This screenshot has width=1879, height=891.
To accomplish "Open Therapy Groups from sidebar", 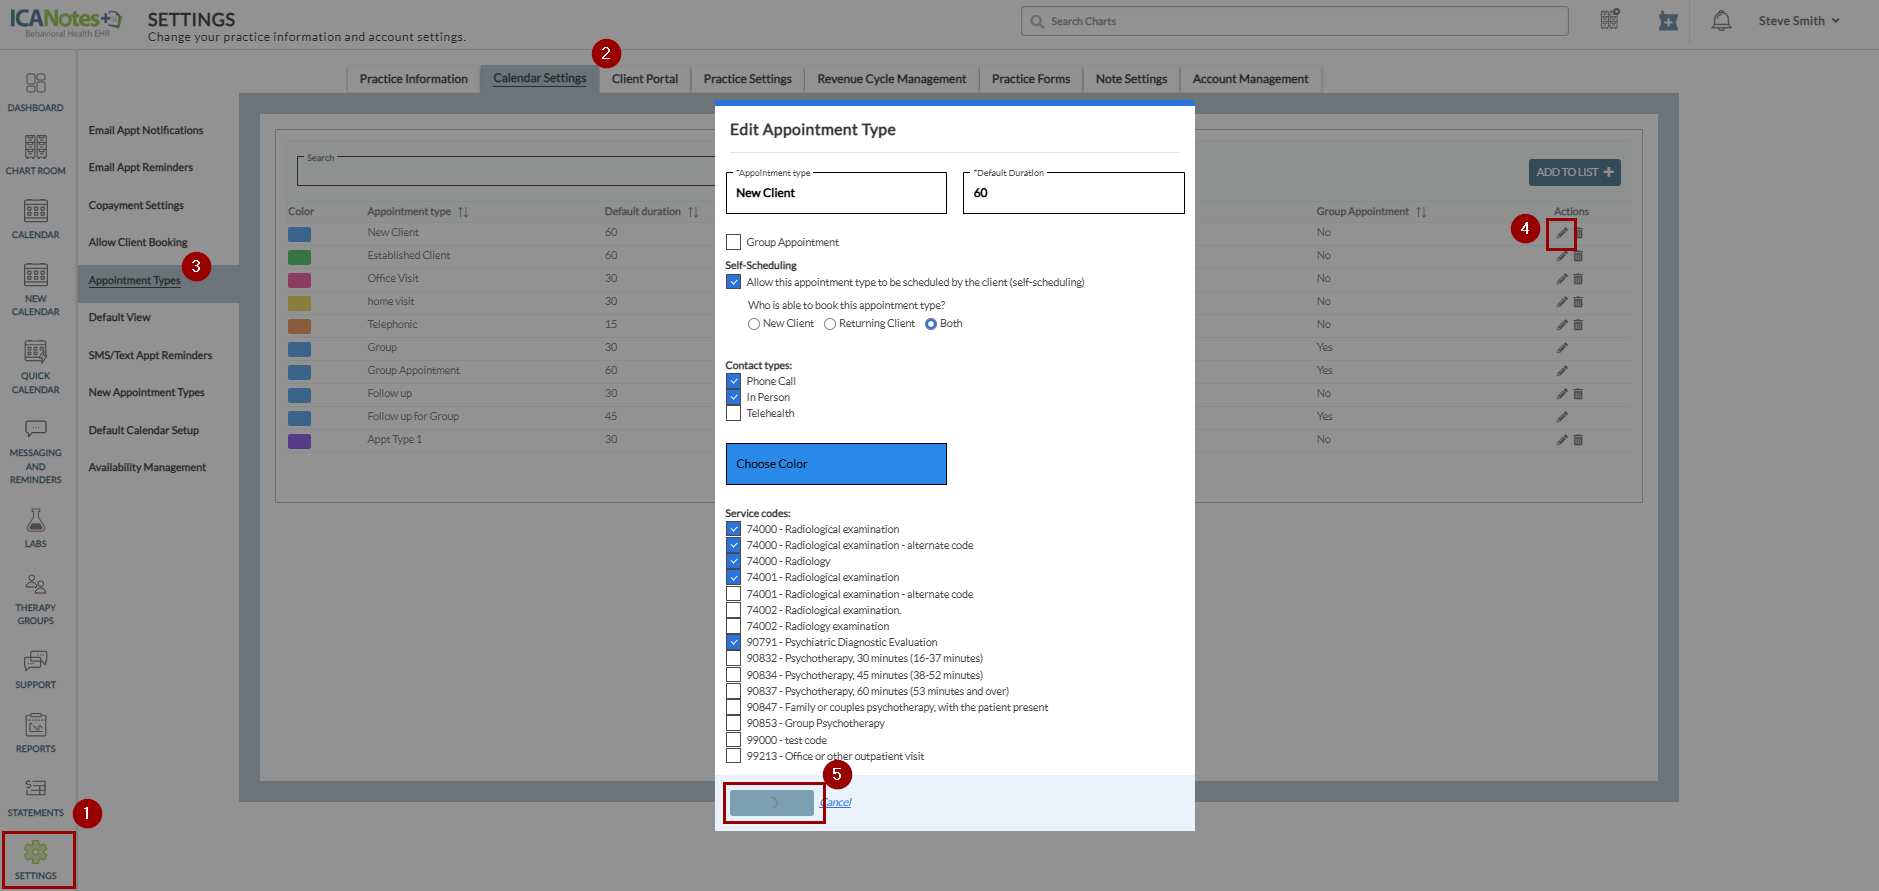I will coord(35,598).
